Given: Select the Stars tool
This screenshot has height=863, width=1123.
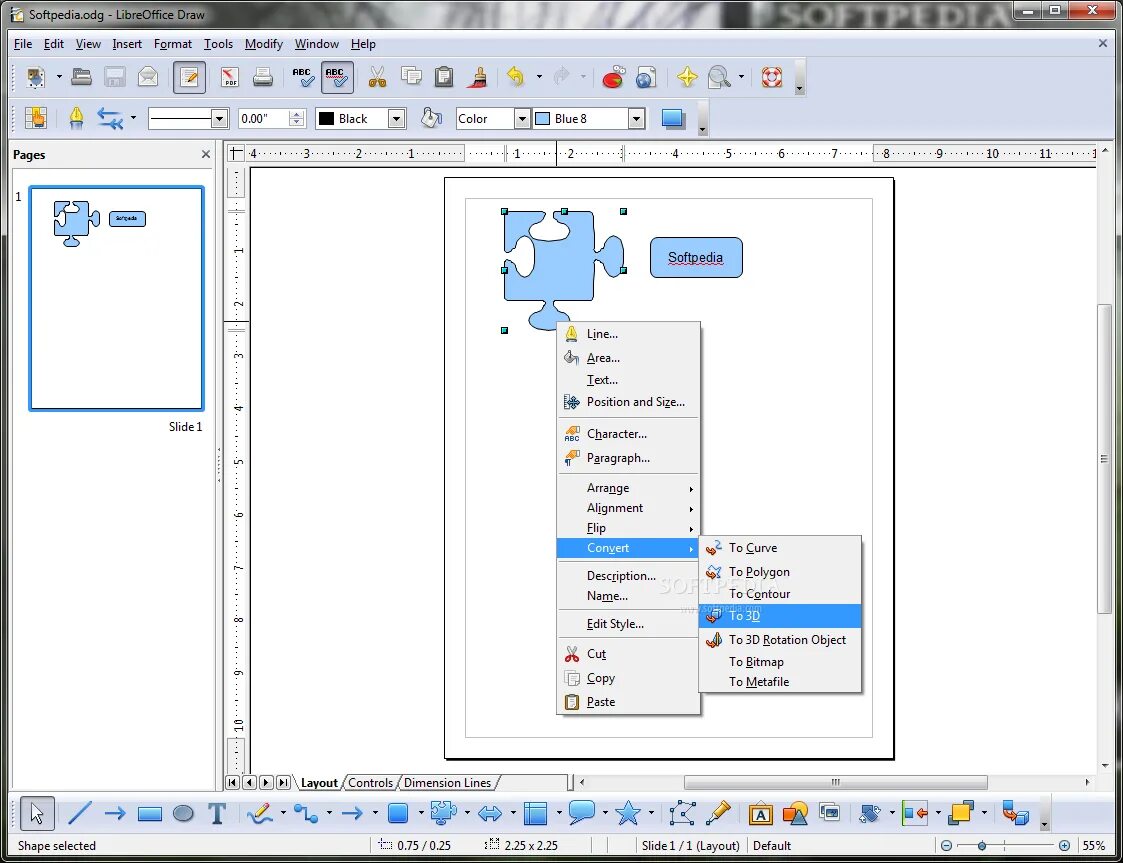Looking at the screenshot, I should click(x=627, y=813).
